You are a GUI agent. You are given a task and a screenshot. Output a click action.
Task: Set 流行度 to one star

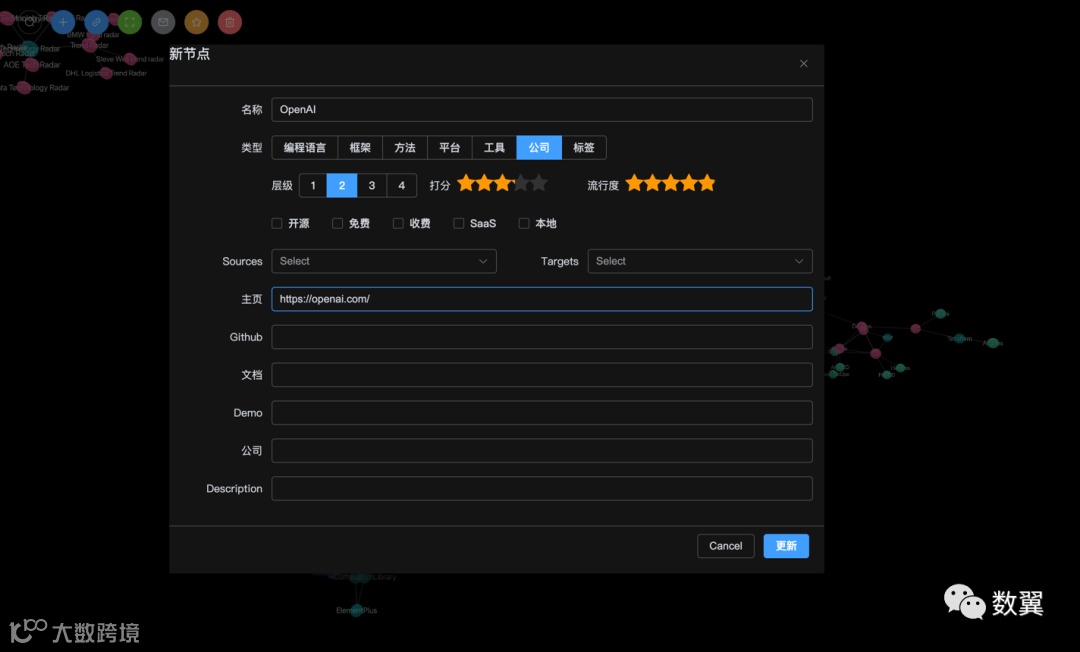[x=634, y=183]
